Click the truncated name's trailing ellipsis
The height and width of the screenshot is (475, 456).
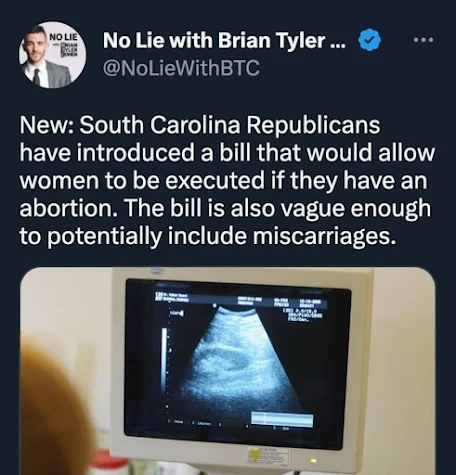338,45
